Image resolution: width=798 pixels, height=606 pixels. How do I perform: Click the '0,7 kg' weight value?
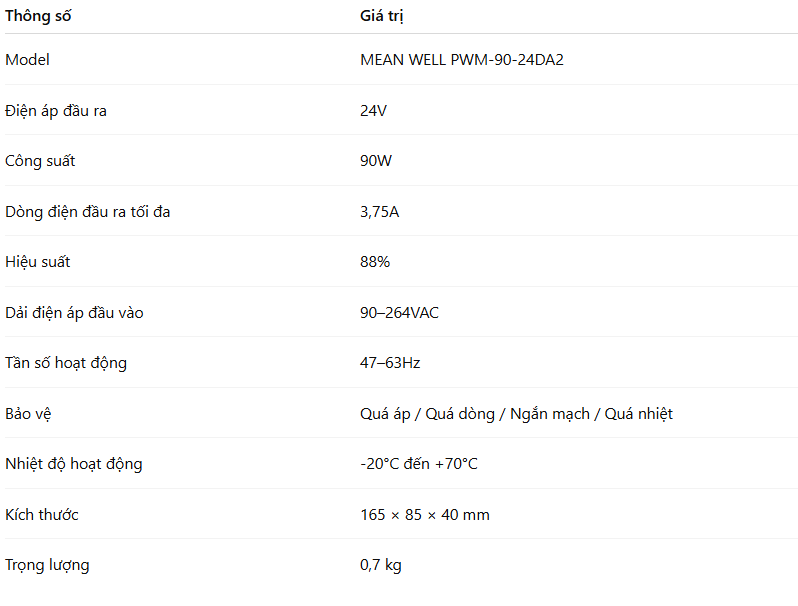click(381, 565)
